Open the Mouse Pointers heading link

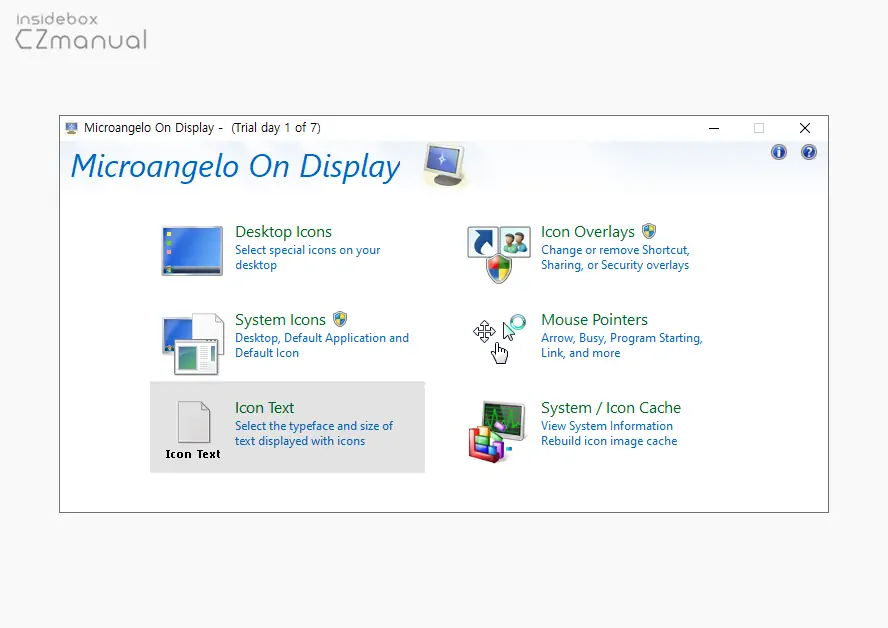coord(594,320)
